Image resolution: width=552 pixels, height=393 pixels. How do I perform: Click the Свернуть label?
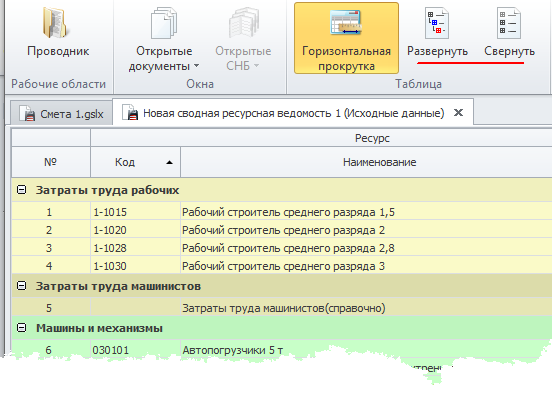[x=509, y=51]
